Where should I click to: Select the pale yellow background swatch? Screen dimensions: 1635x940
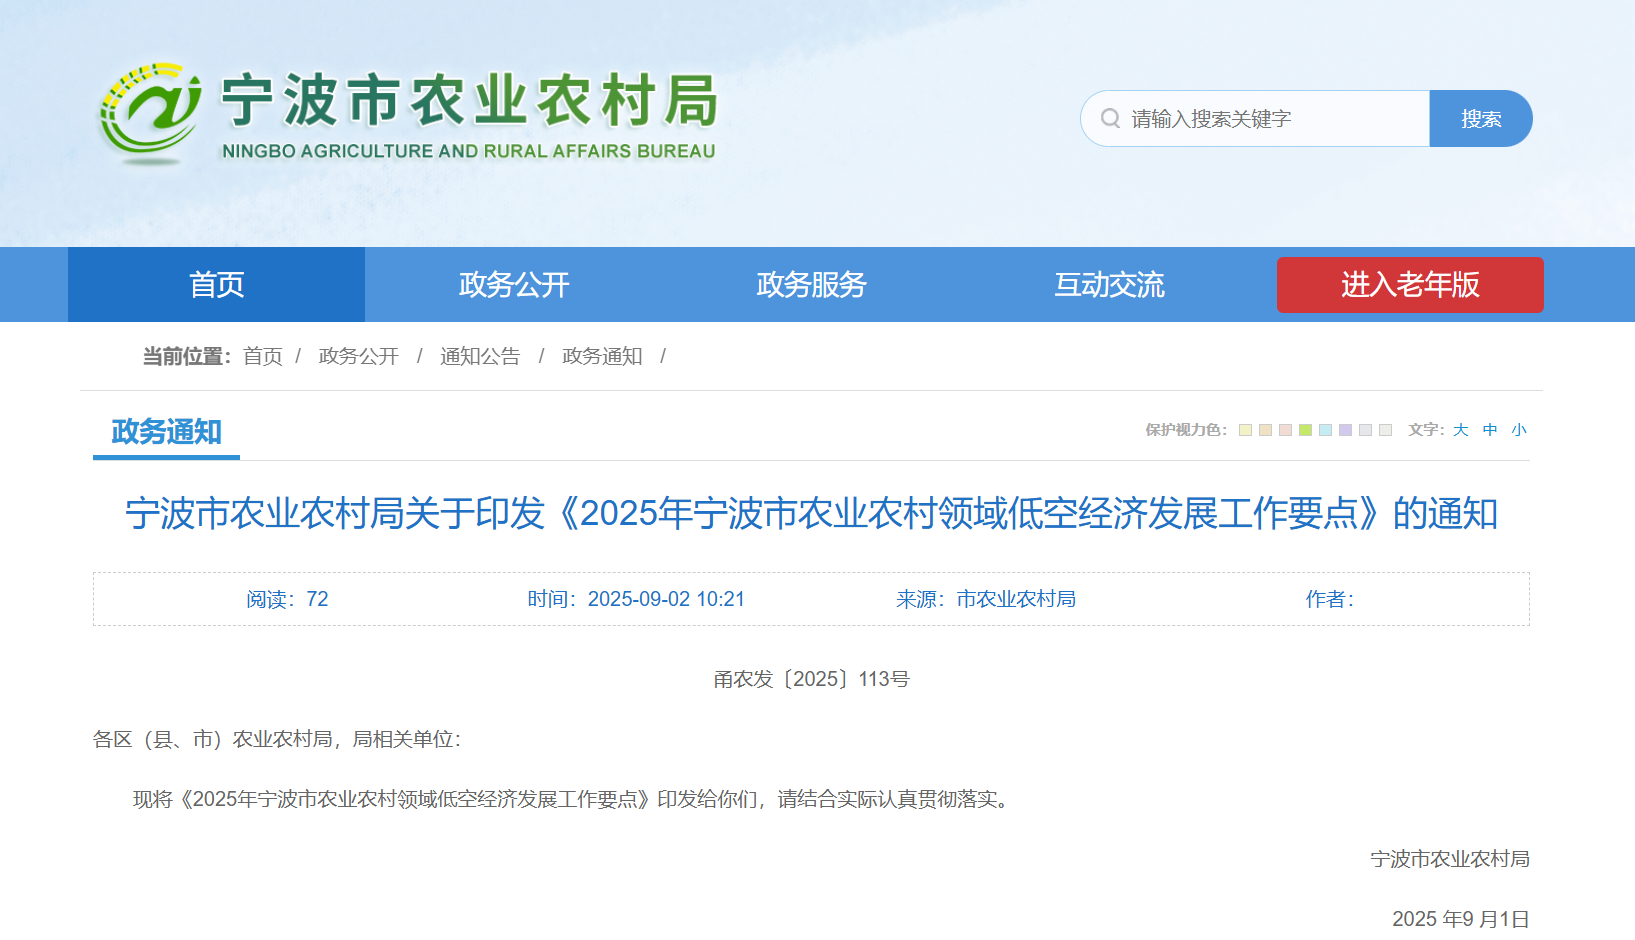click(x=1245, y=430)
